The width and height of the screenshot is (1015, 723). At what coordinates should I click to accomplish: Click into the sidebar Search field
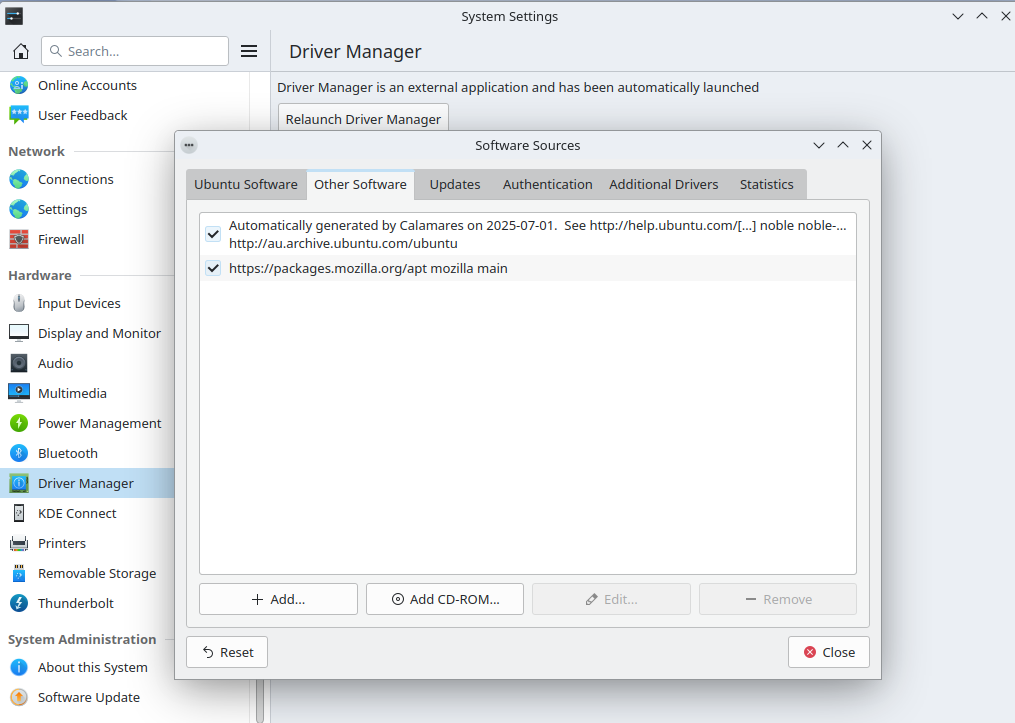135,51
